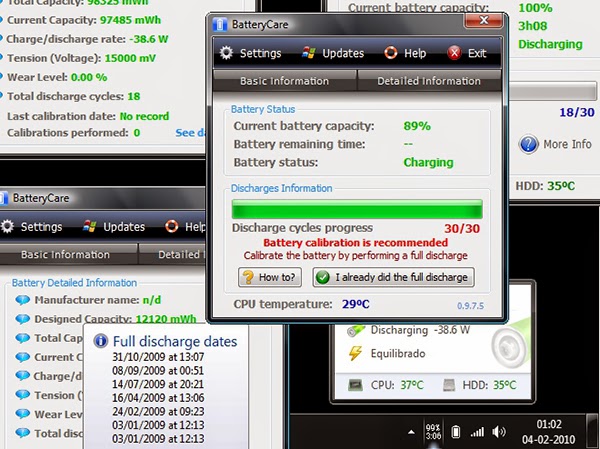Image resolution: width=600 pixels, height=449 pixels.
Task: Click date '31/10/2009 at 13:07'
Action: coord(158,357)
